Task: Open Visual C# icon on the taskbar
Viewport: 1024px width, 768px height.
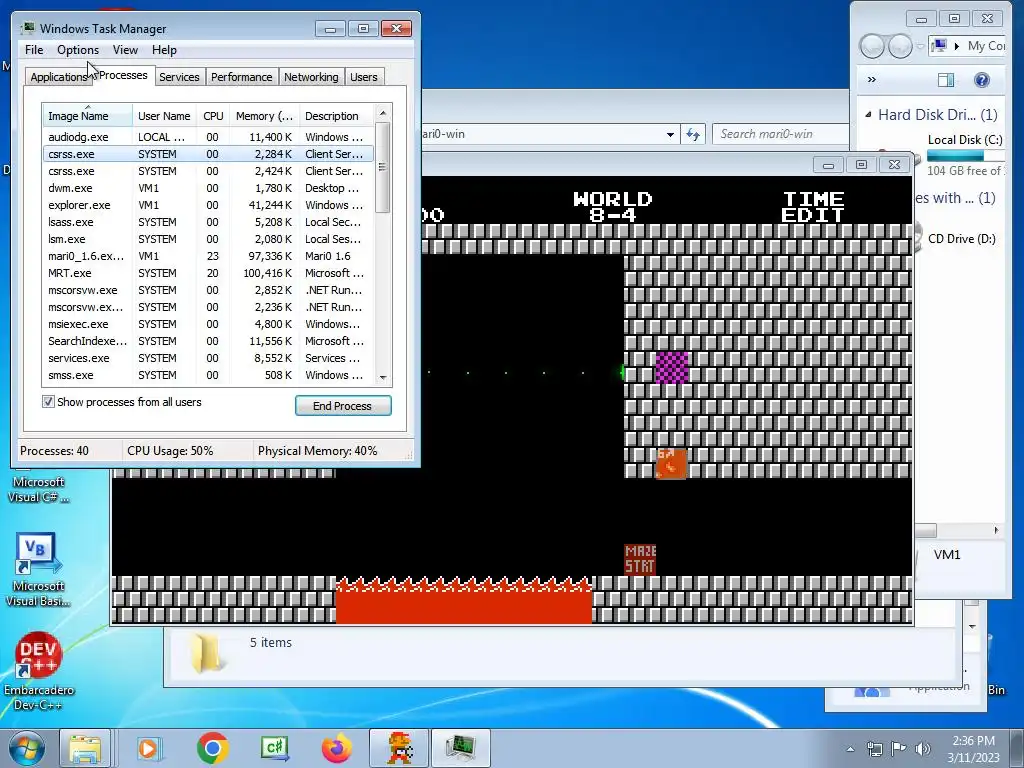Action: pyautogui.click(x=274, y=748)
